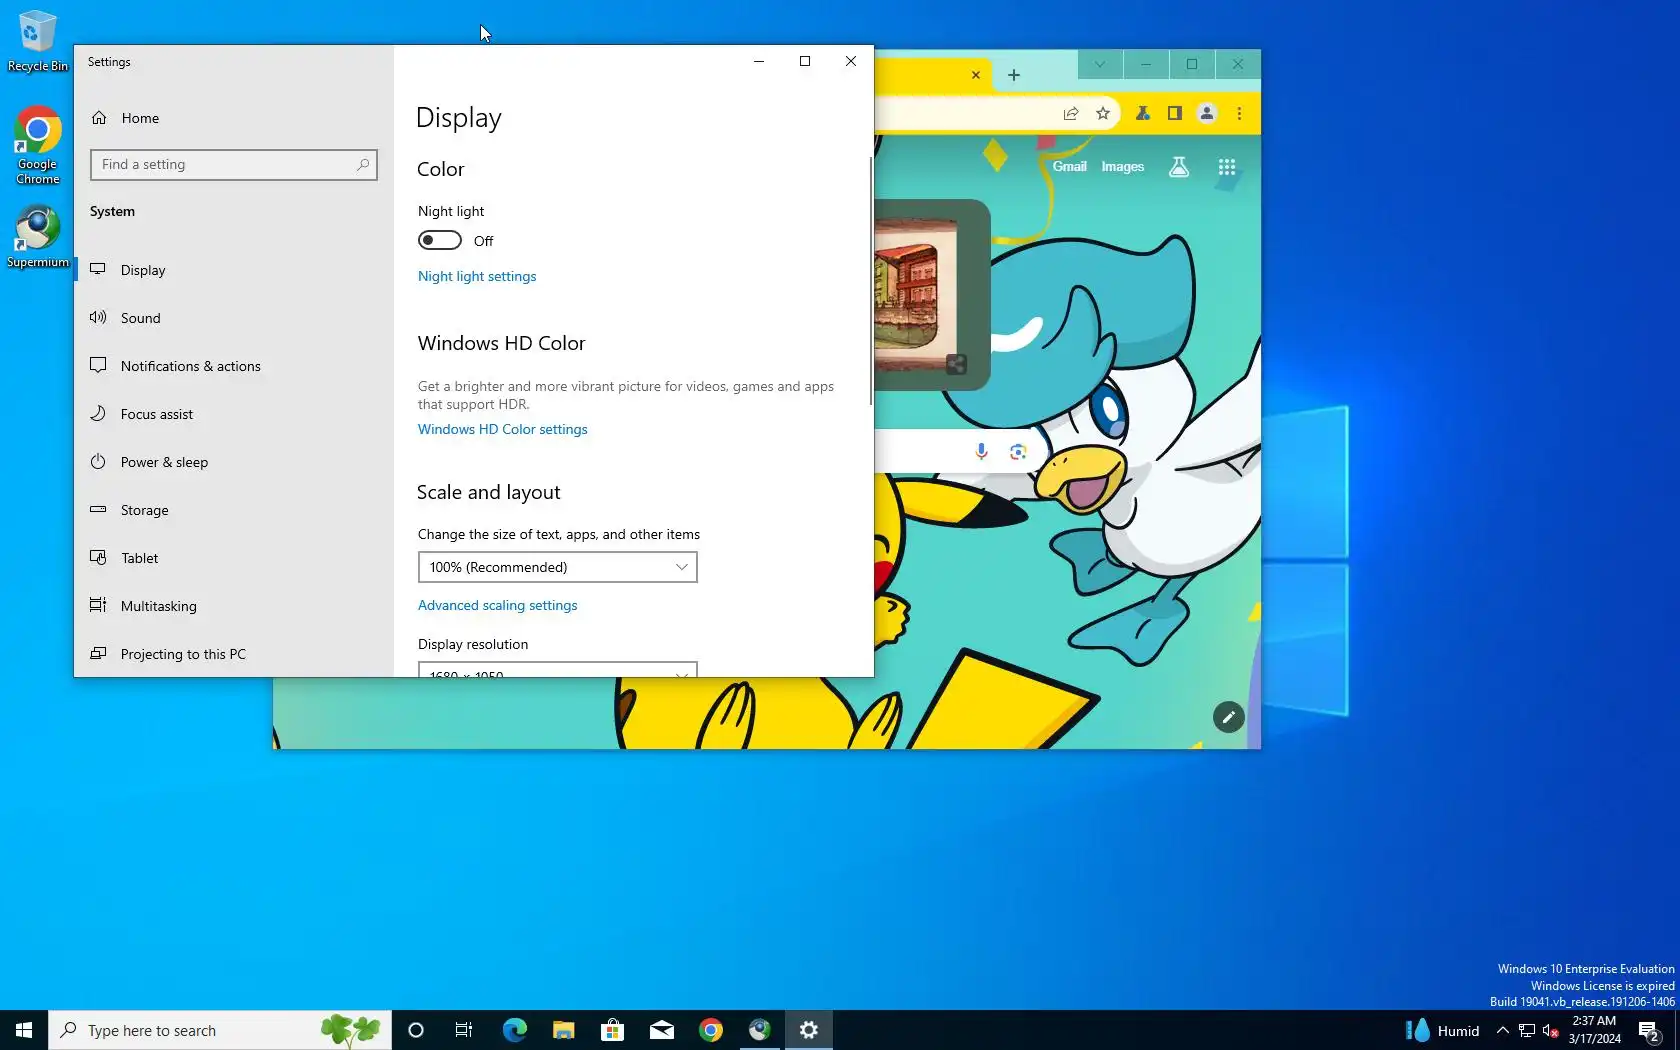Click the search magnifier icon in Find a setting

click(363, 164)
